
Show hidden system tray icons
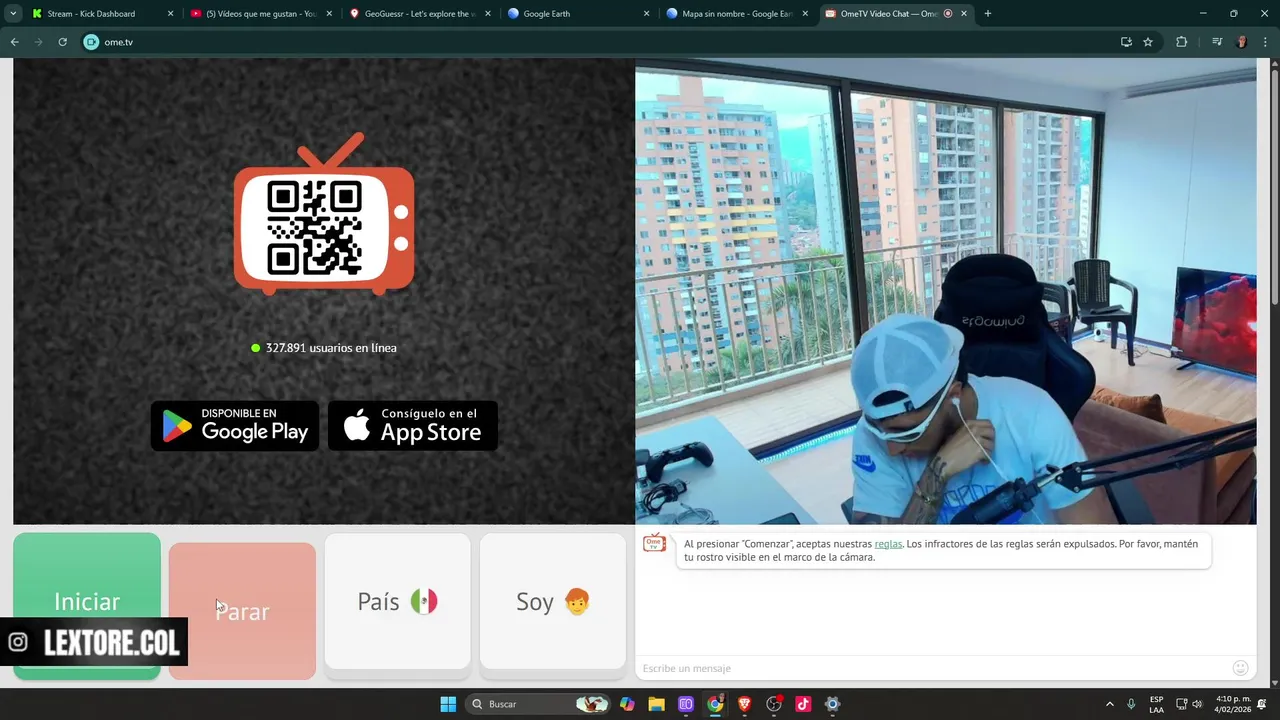1109,704
